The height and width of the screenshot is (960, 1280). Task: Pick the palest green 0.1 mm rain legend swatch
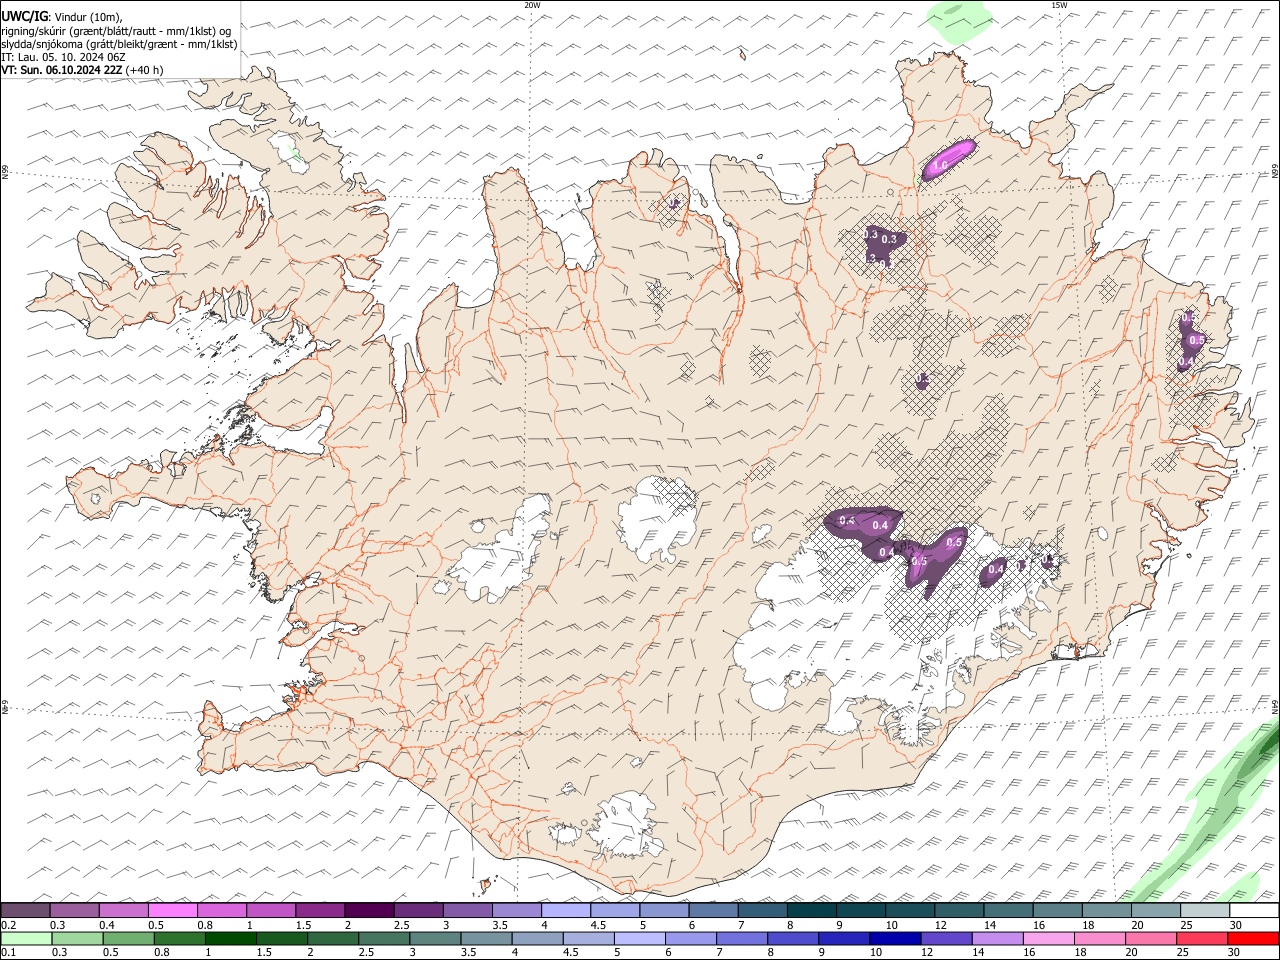coord(26,938)
